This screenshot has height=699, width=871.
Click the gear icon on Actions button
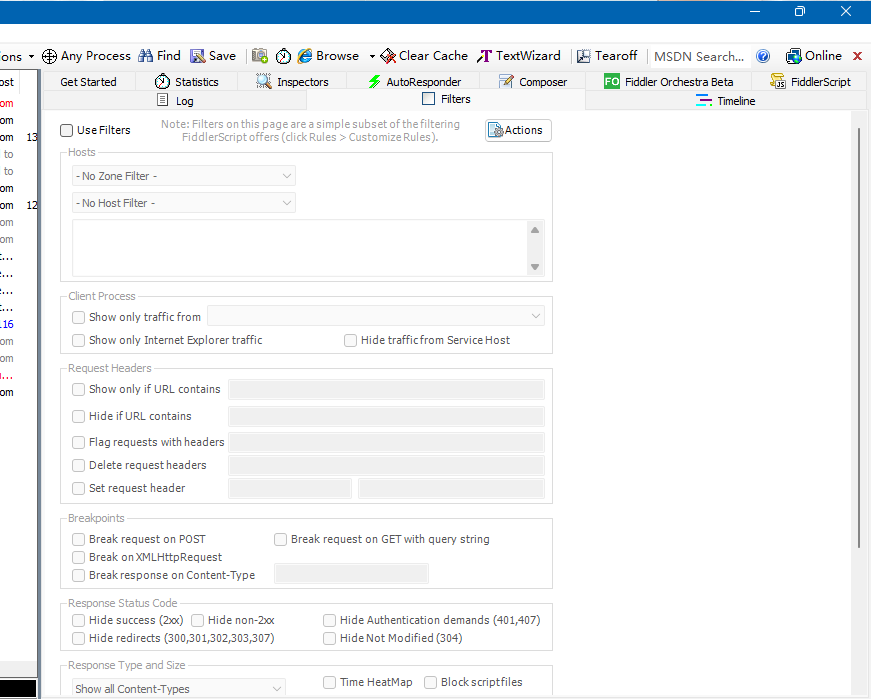point(495,130)
